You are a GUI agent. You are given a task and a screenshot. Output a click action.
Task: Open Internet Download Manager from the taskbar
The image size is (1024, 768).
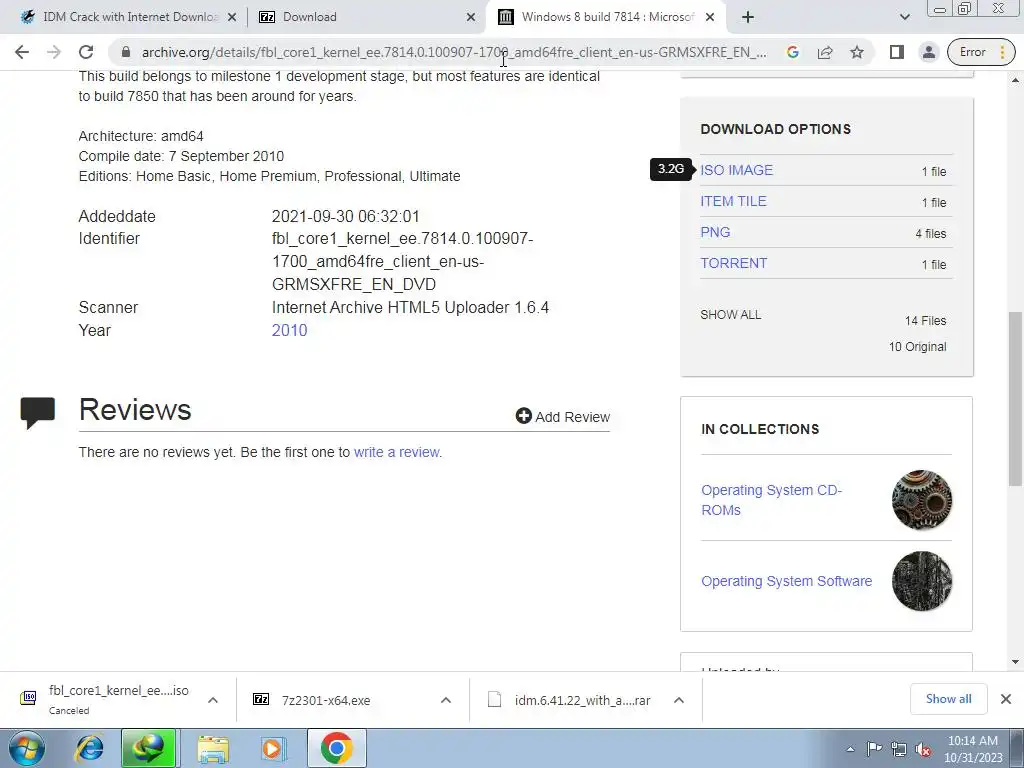point(148,748)
